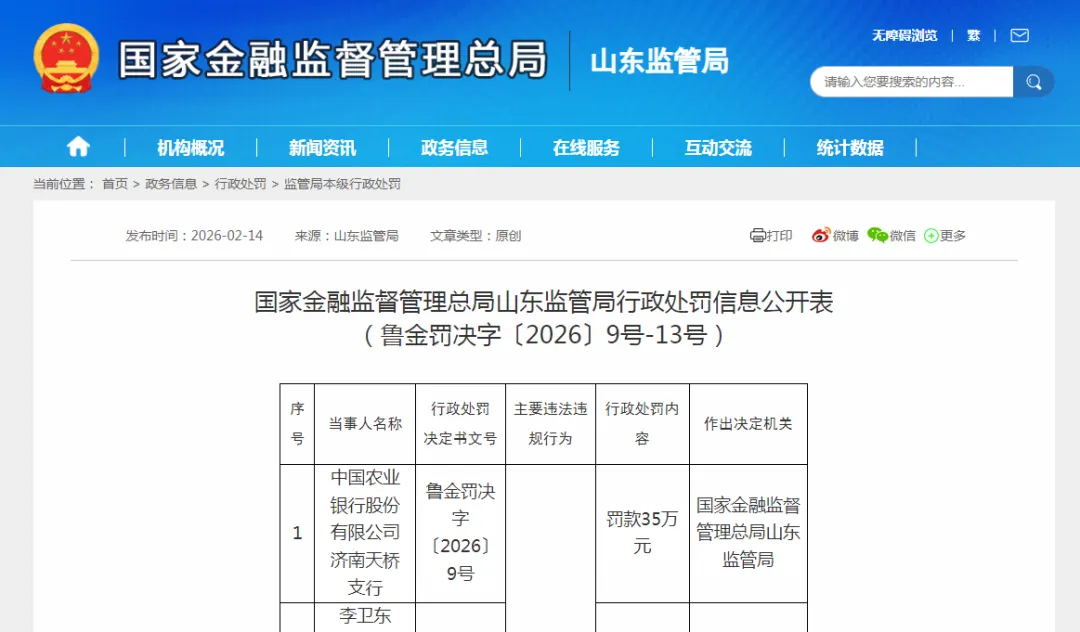Click 序号 table header cell
1080x632 pixels.
tap(297, 424)
